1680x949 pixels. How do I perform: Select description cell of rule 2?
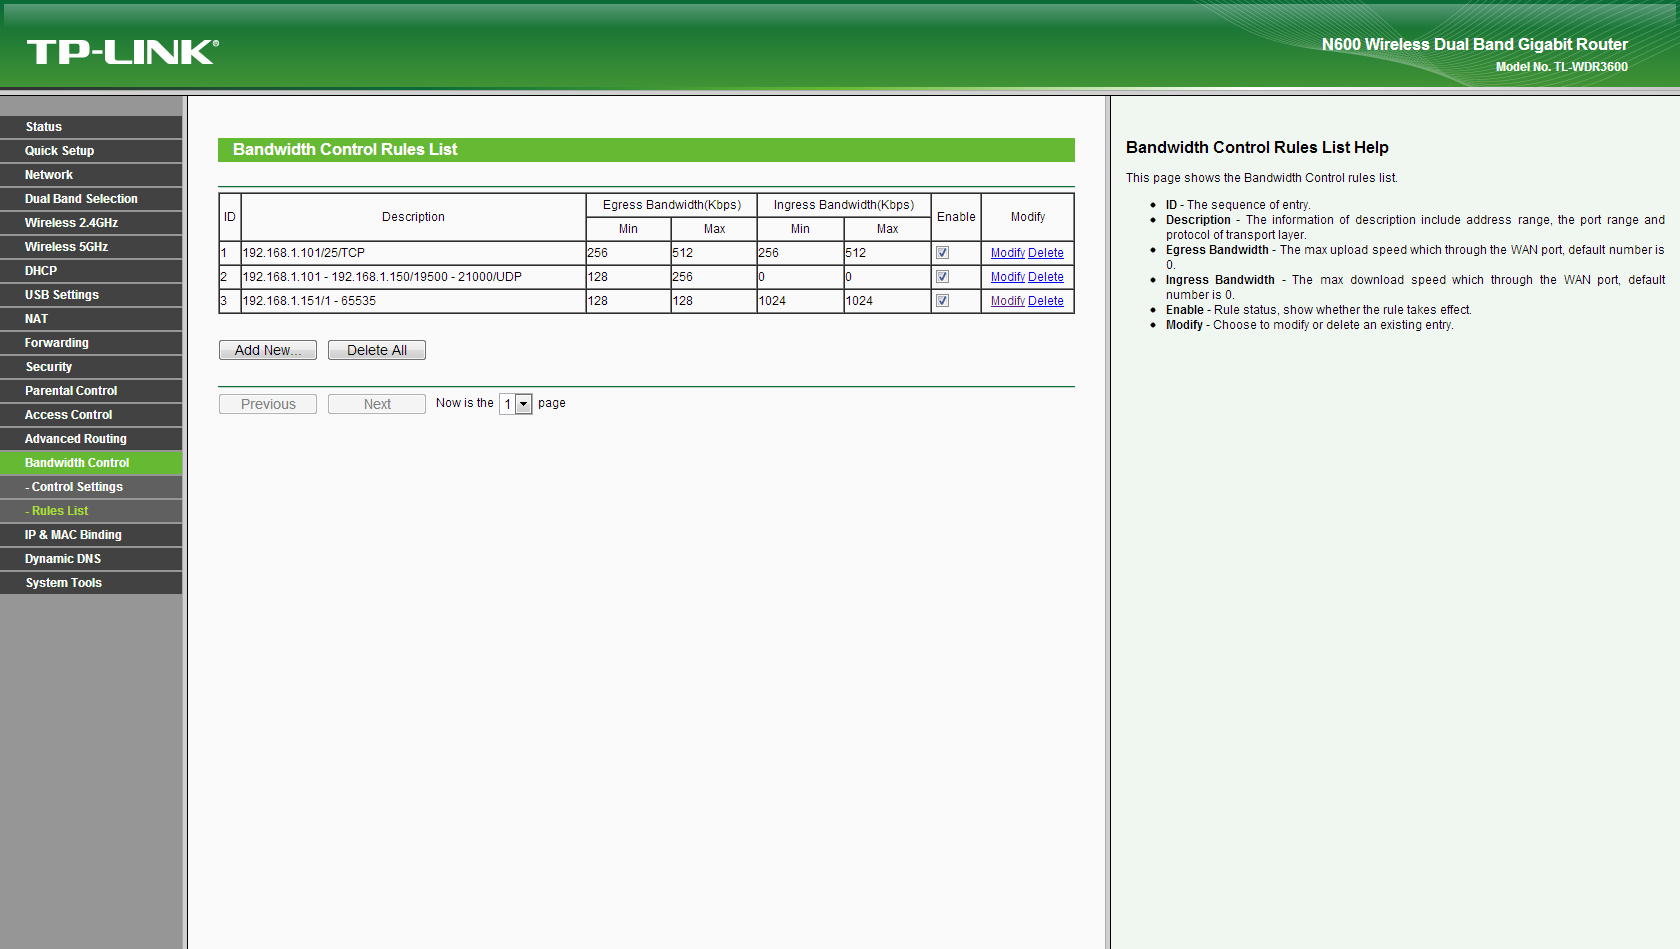[413, 277]
